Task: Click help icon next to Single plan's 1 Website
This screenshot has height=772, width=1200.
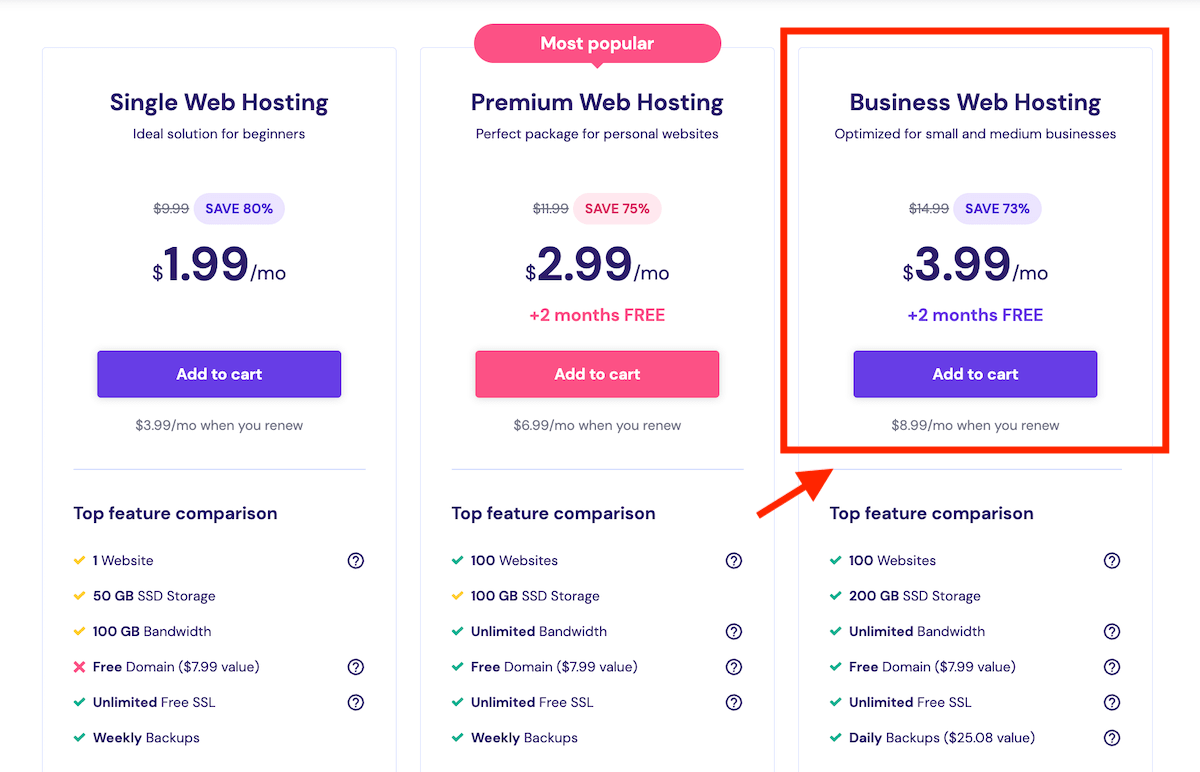Action: point(355,561)
